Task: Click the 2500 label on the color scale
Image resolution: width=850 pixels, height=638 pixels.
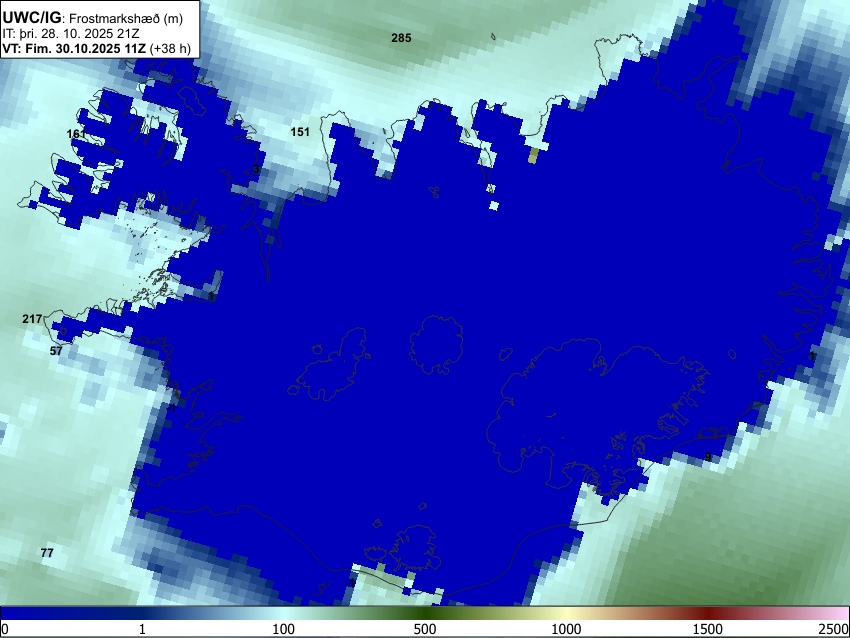Action: (834, 629)
